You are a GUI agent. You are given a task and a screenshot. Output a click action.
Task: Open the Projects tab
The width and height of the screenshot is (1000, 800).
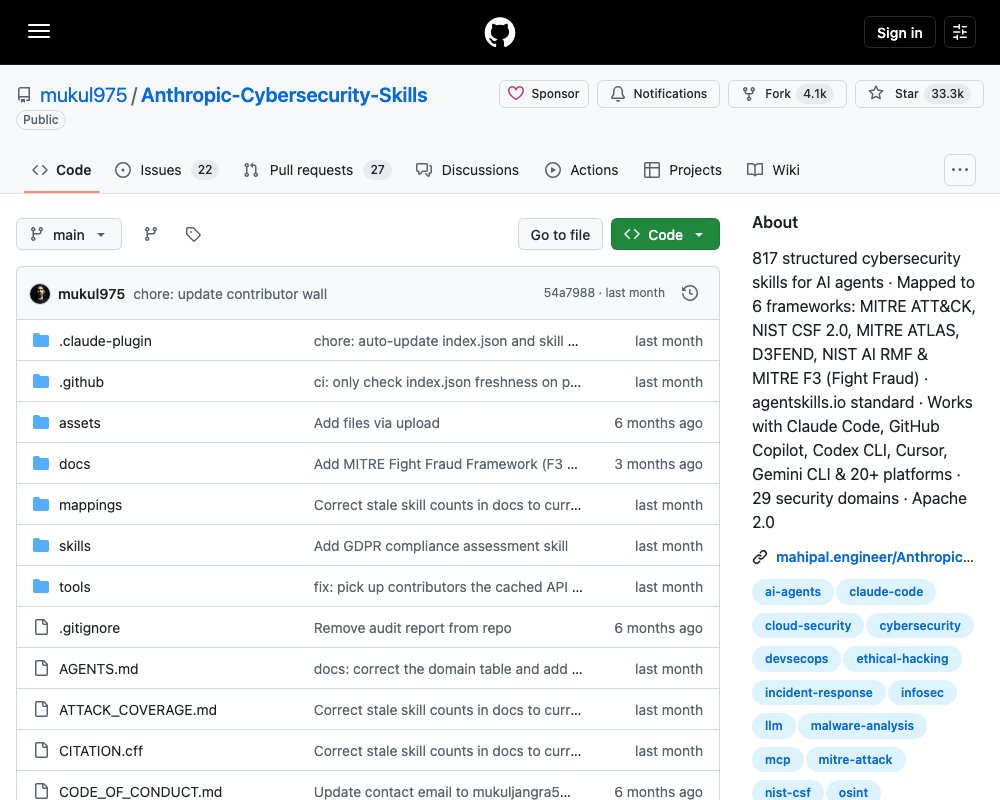tap(683, 170)
